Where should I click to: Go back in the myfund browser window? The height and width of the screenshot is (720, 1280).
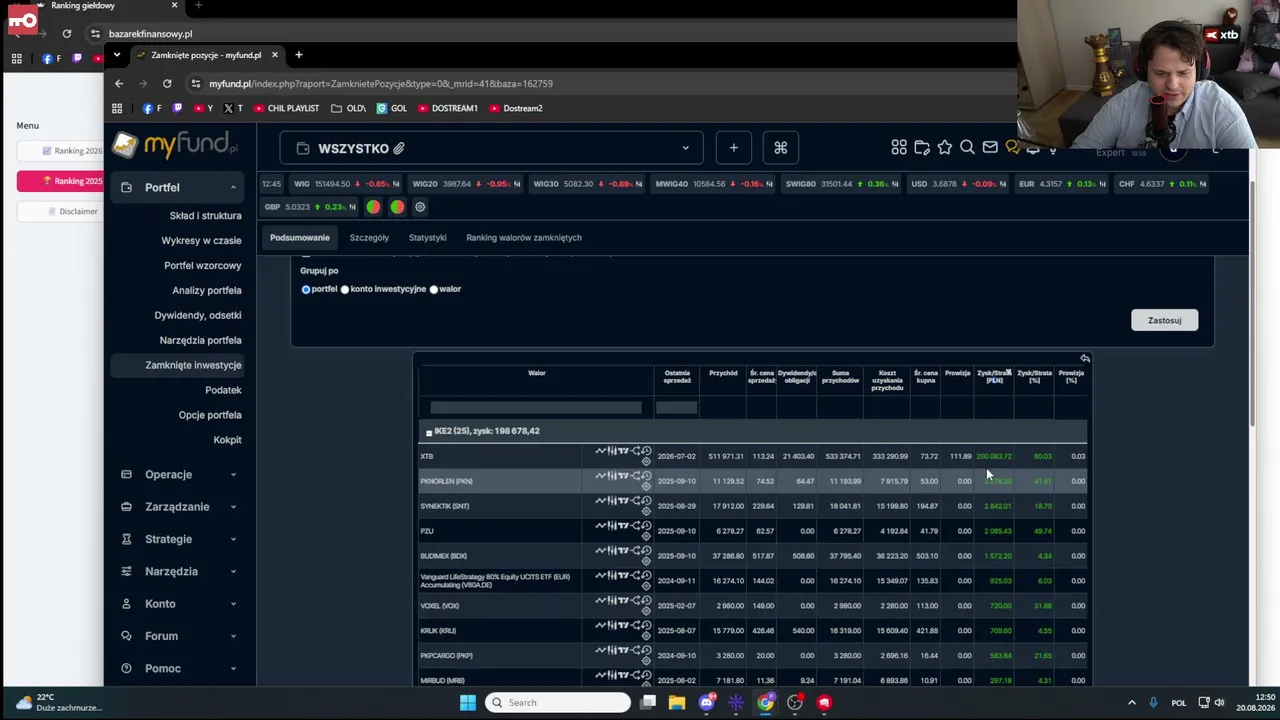(x=119, y=84)
